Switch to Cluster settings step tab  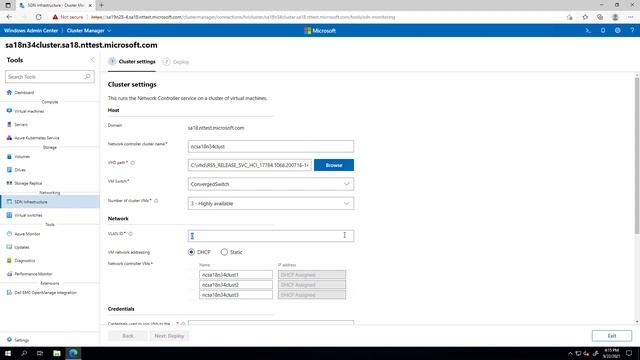(x=132, y=62)
